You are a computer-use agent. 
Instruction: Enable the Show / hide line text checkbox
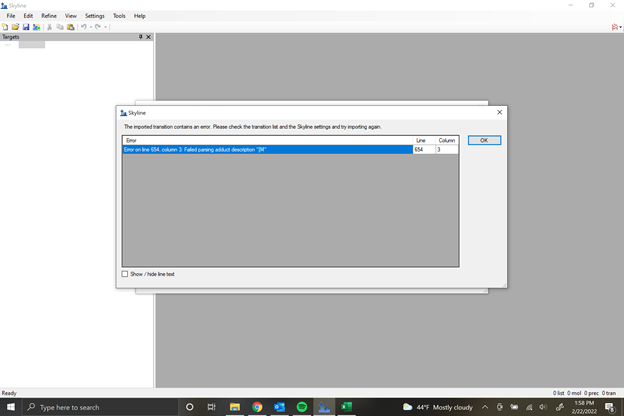125,274
